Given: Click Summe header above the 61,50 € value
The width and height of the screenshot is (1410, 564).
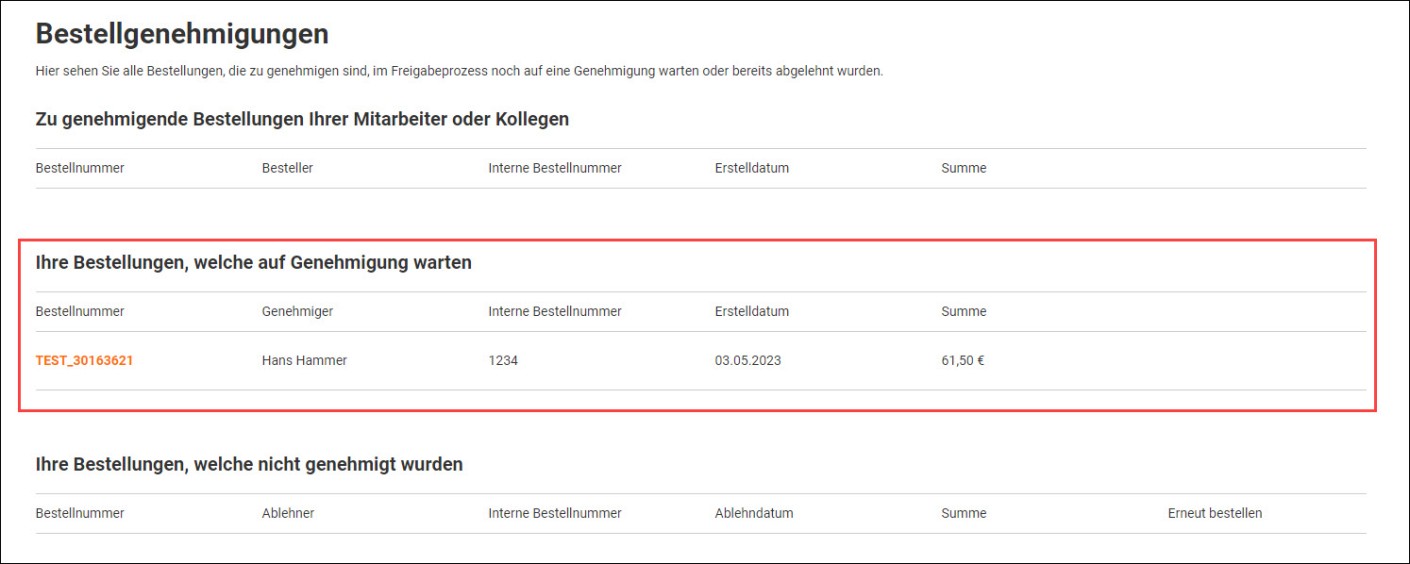Looking at the screenshot, I should click(x=963, y=311).
